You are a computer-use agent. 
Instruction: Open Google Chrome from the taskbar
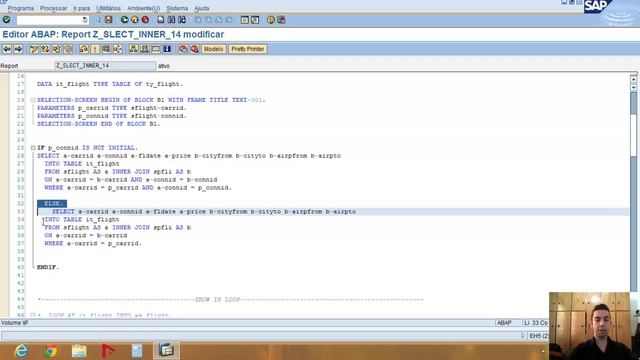pyautogui.click(x=50, y=351)
